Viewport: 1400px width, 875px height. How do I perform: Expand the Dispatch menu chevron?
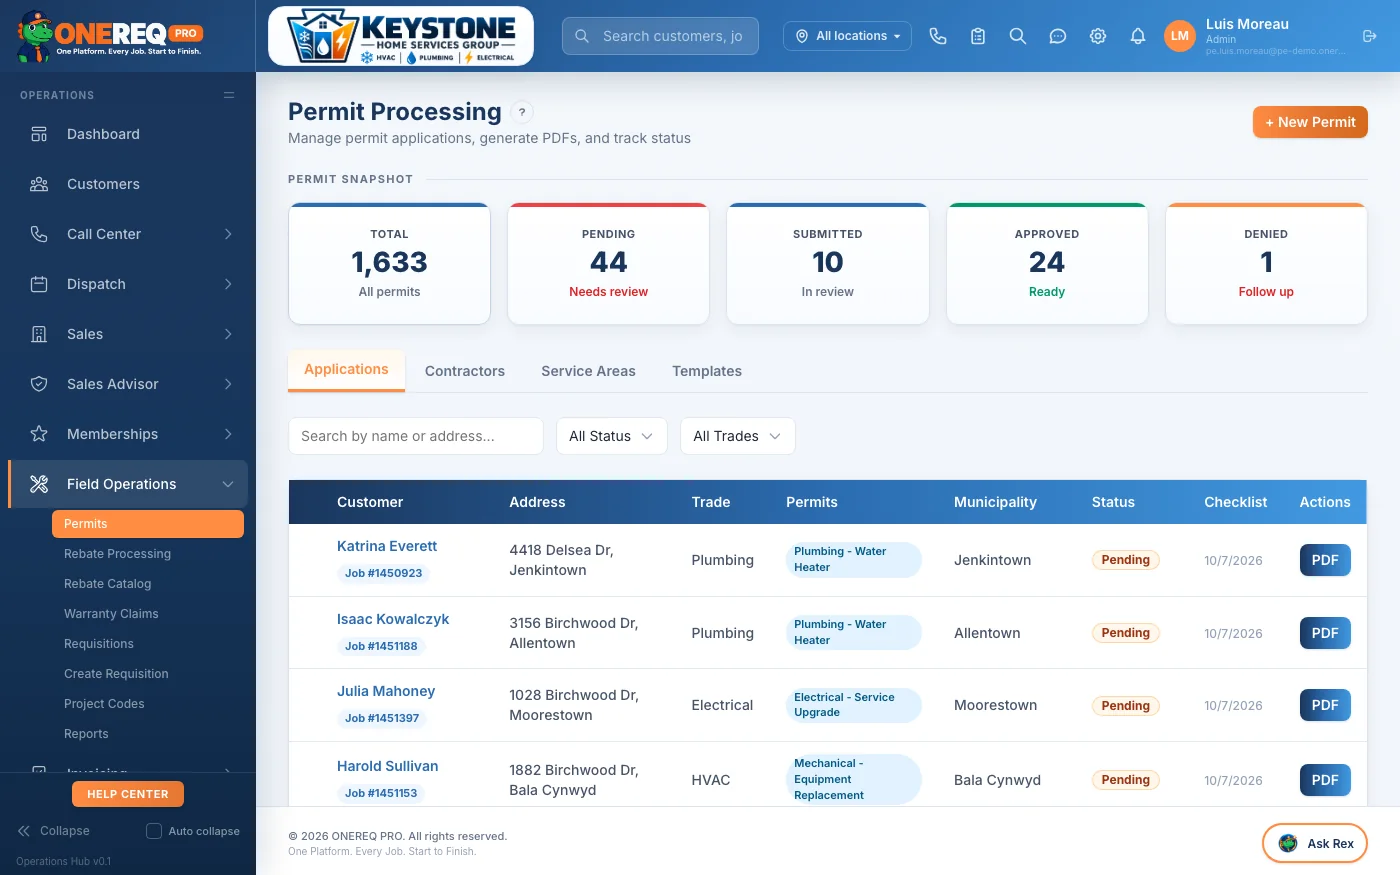228,284
